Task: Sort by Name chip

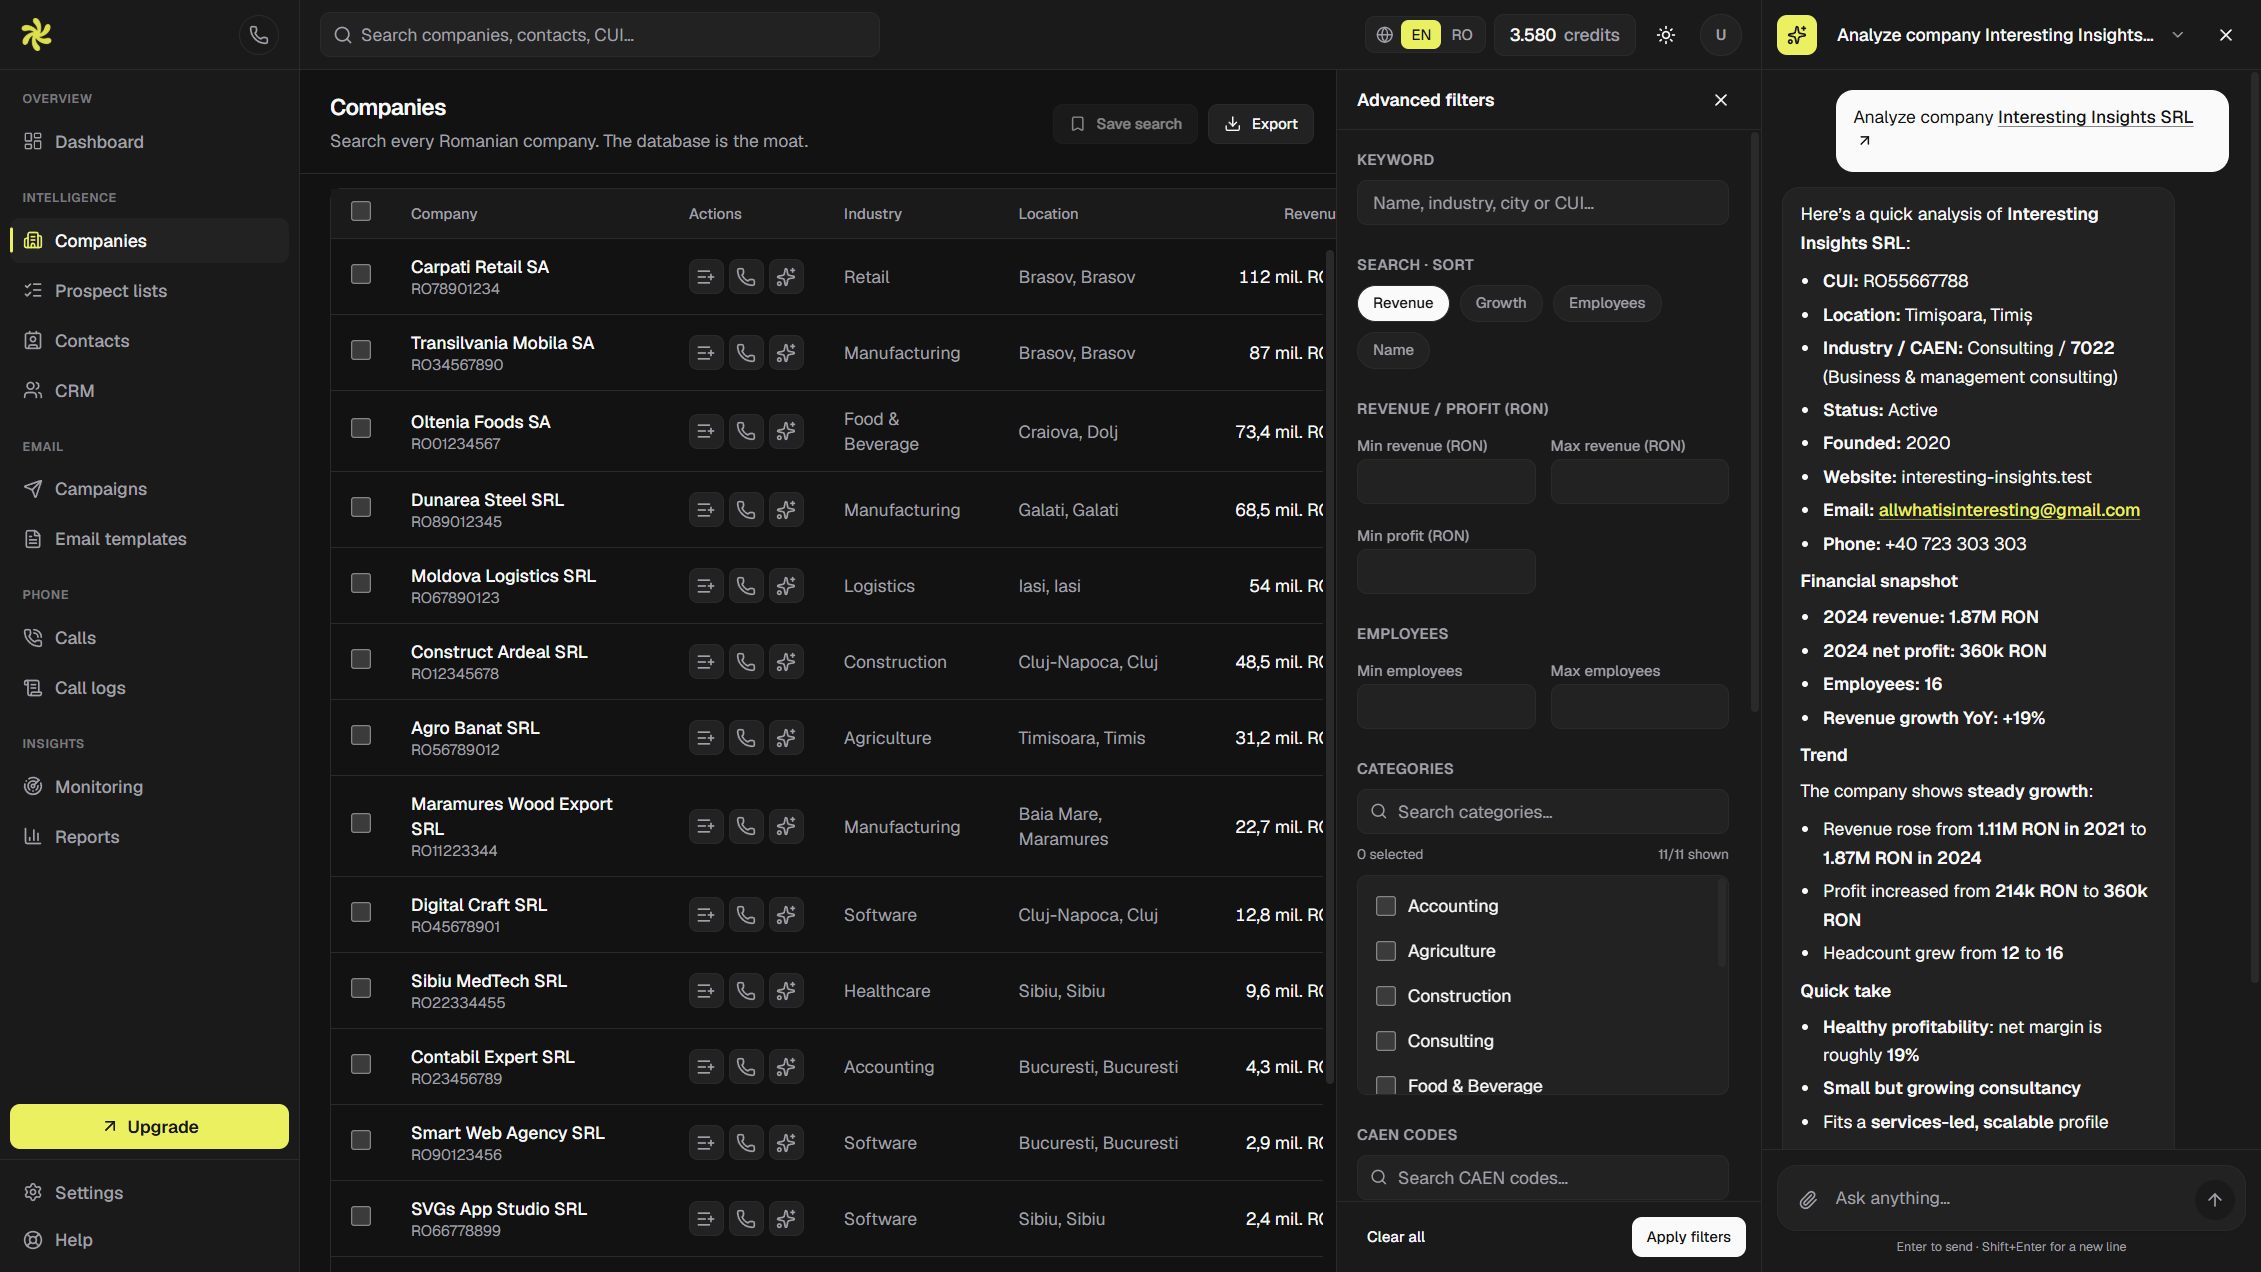Action: coord(1393,350)
